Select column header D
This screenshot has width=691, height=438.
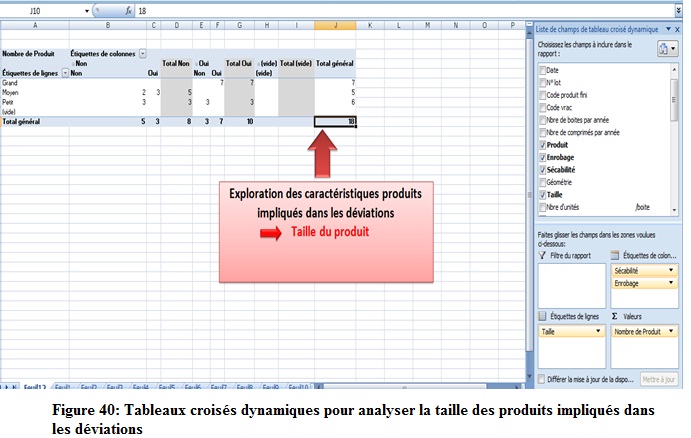177,26
